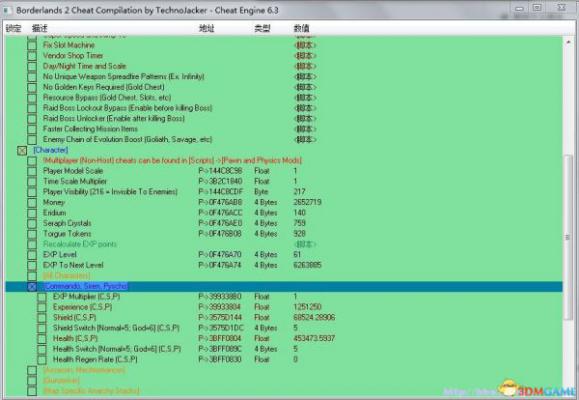Select Experience (C.S.P) value 1251250
This screenshot has width=579, height=400.
pos(307,307)
